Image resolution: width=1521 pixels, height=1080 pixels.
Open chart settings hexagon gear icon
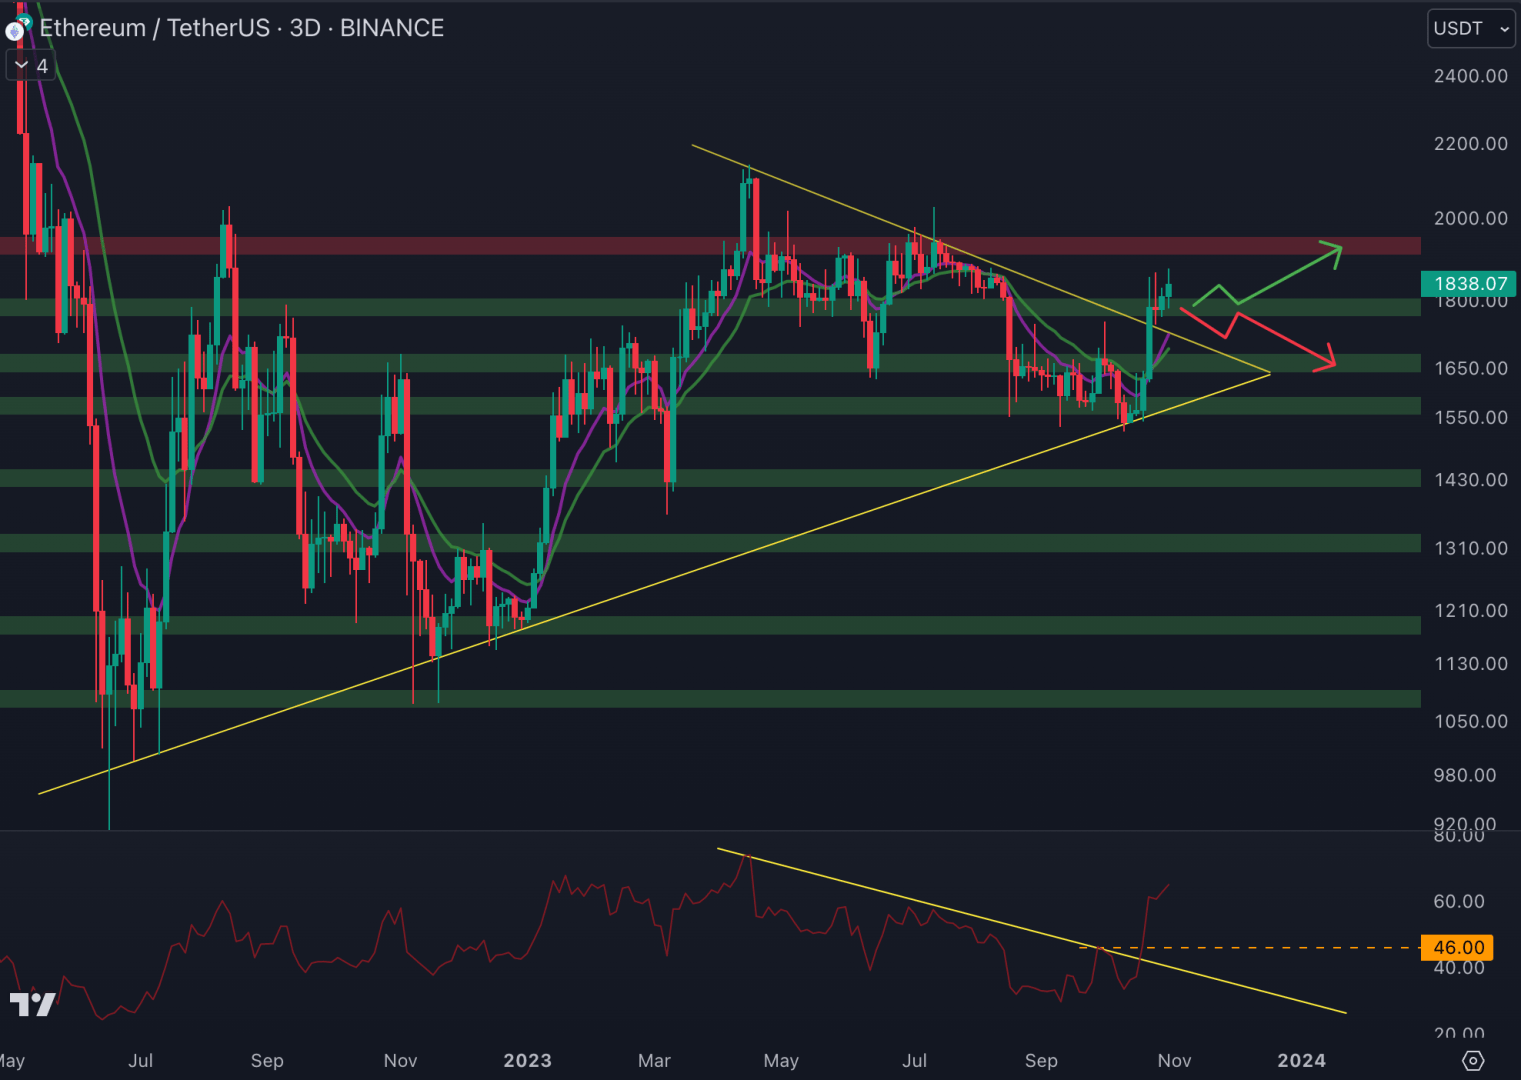coord(1472,1060)
